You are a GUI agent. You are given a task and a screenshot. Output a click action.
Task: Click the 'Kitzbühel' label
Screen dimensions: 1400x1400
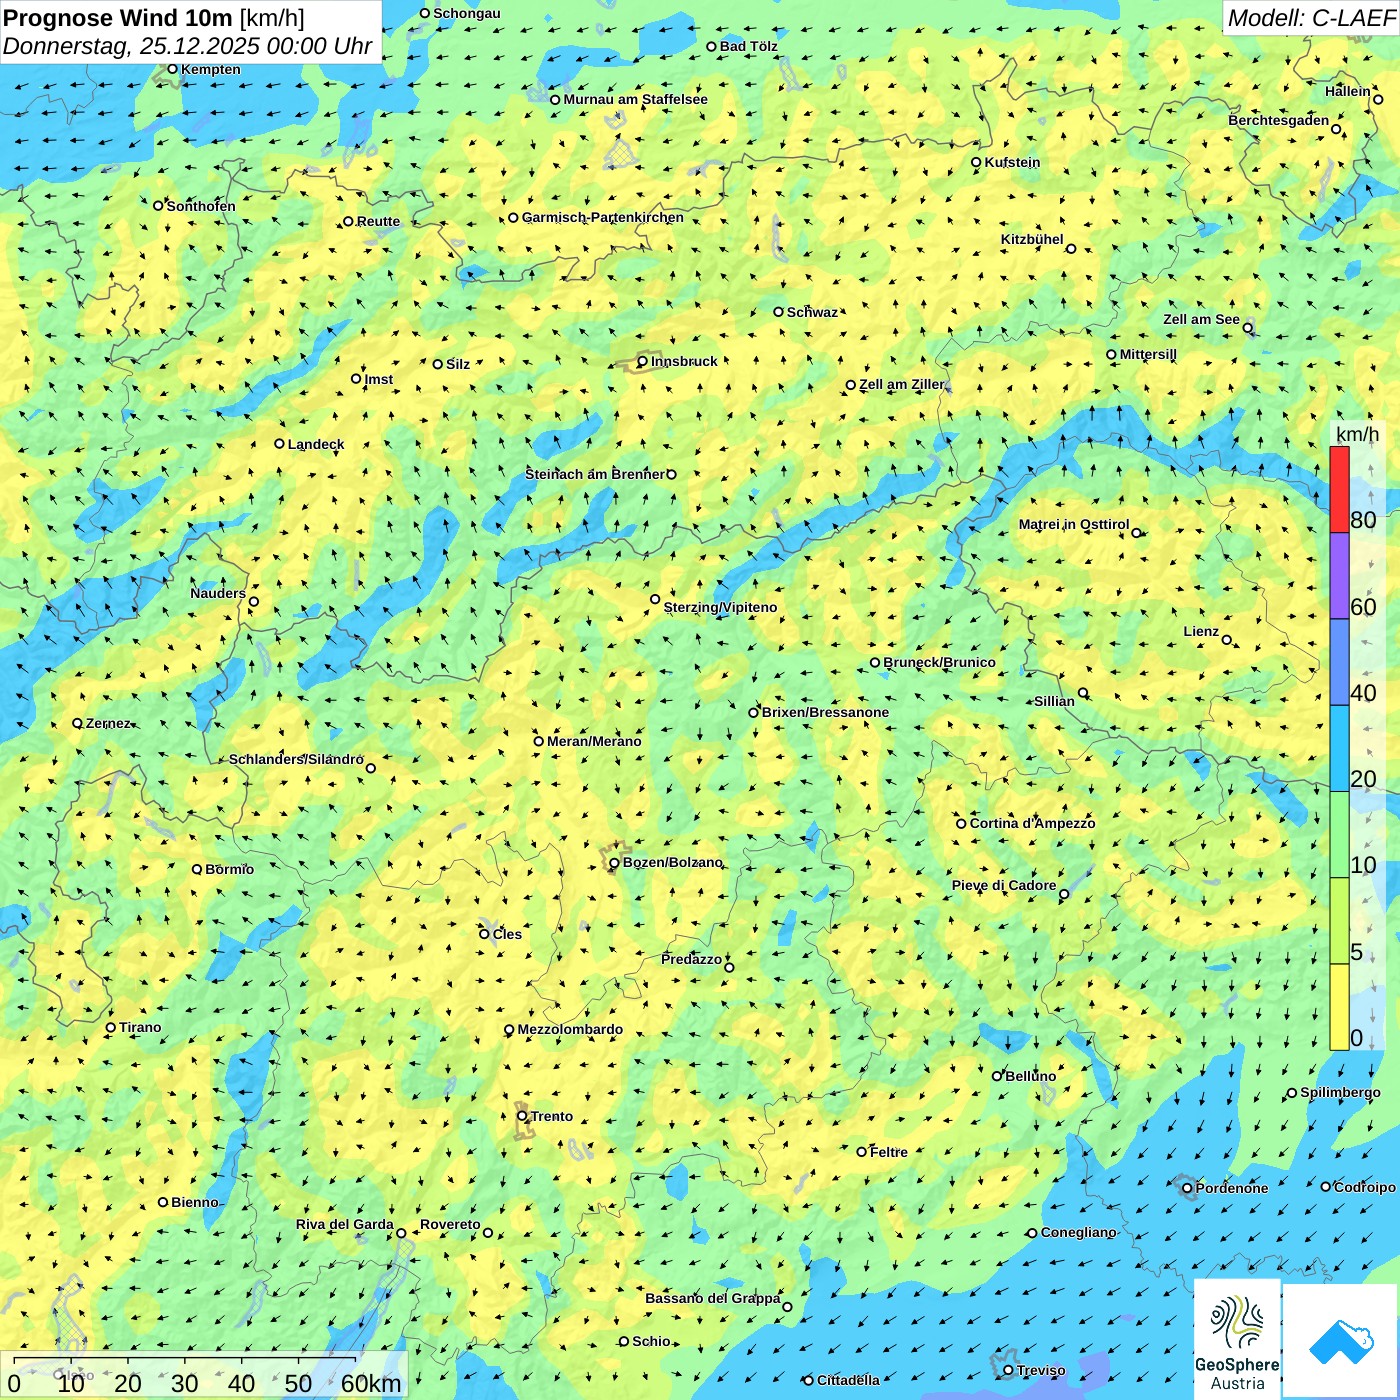coord(1033,239)
